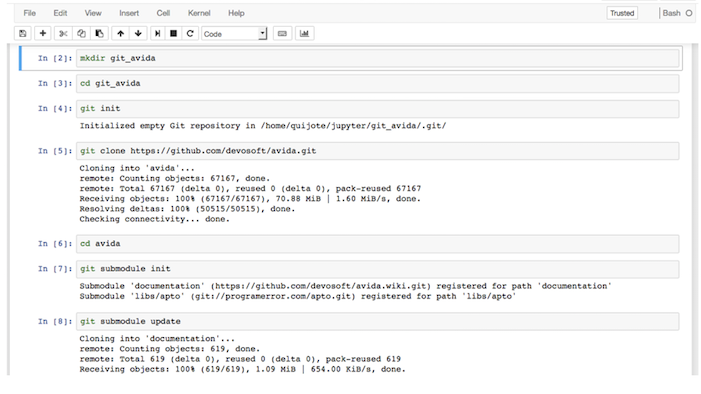Open the Kernel menu
Viewport: 701px width, 394px height.
(199, 13)
